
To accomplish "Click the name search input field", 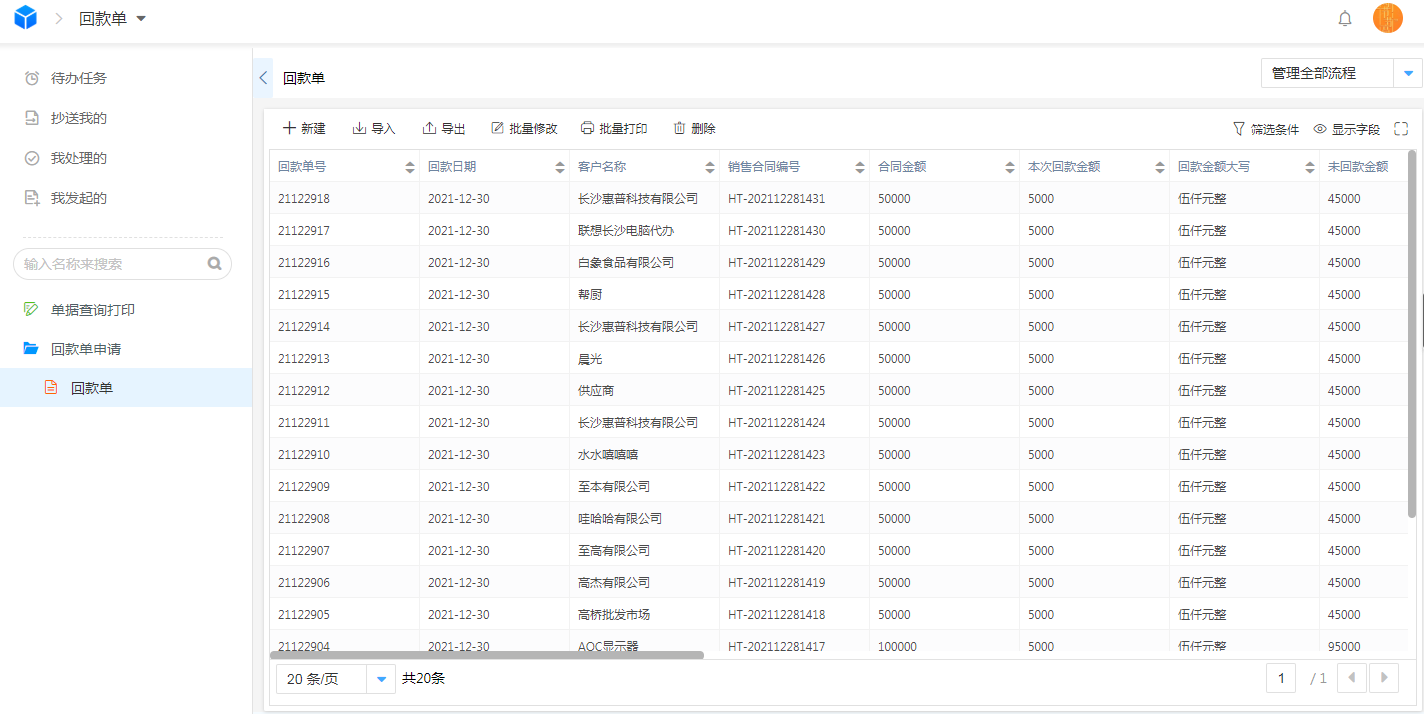I will (x=110, y=263).
